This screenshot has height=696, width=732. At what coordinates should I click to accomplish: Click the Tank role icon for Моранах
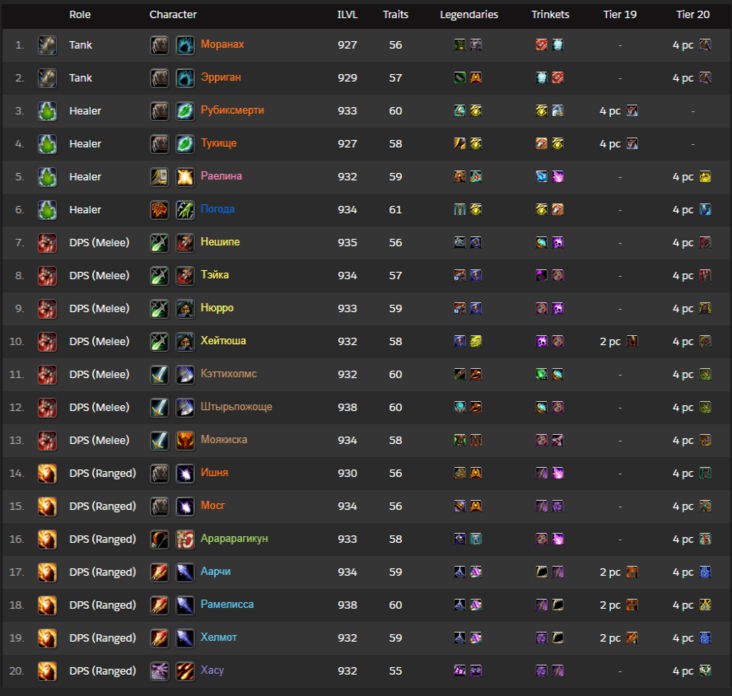click(47, 45)
